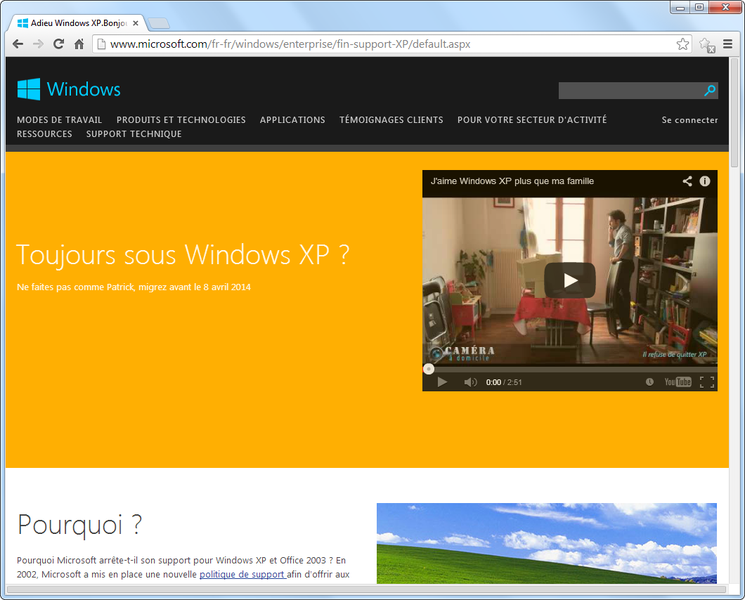
Task: Select 'Support technique' in the navigation
Action: point(134,134)
